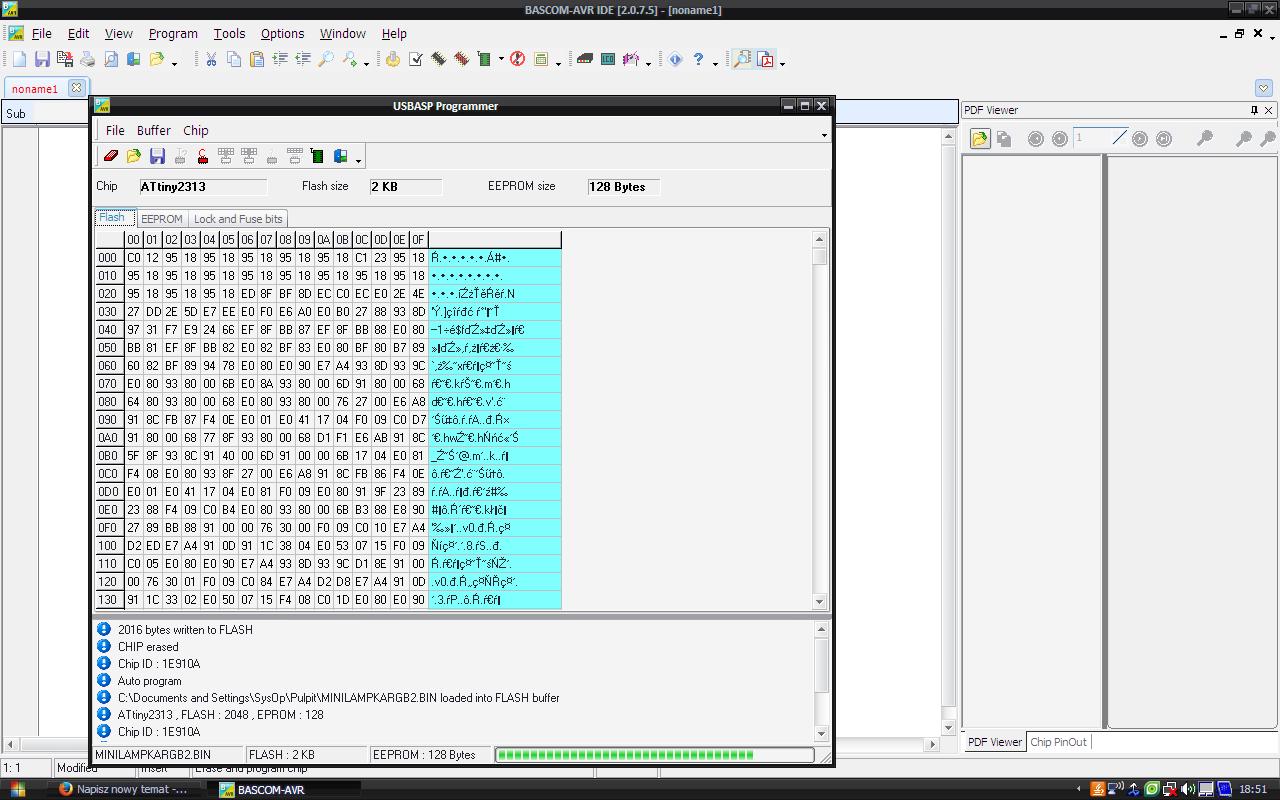
Task: Click 'Auto program' log entry
Action: (x=149, y=681)
